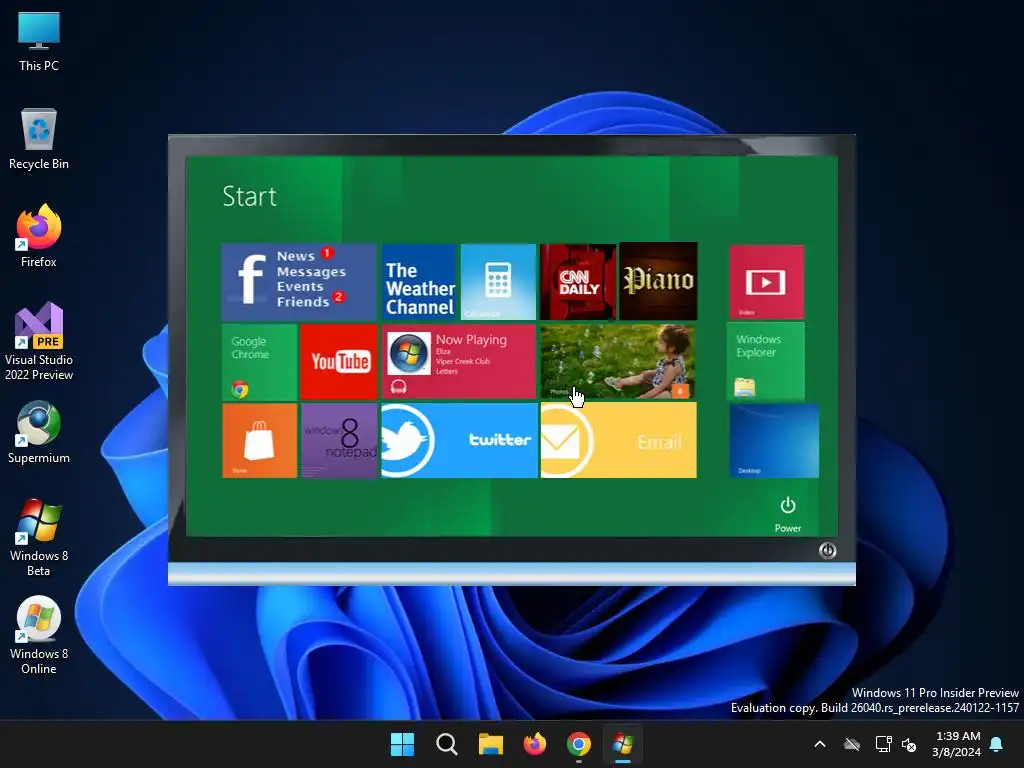Viewport: 1024px width, 768px height.
Task: Open the notifications bell icon
Action: (x=997, y=744)
